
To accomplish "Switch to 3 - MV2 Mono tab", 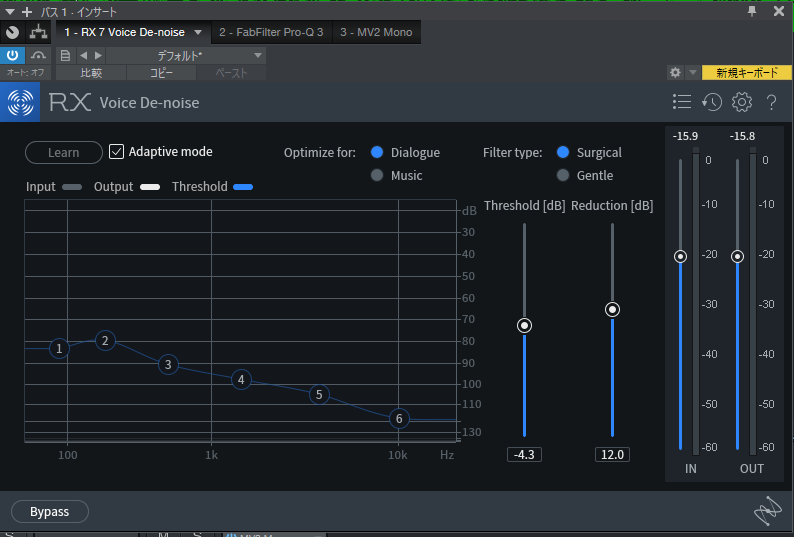I will [376, 32].
